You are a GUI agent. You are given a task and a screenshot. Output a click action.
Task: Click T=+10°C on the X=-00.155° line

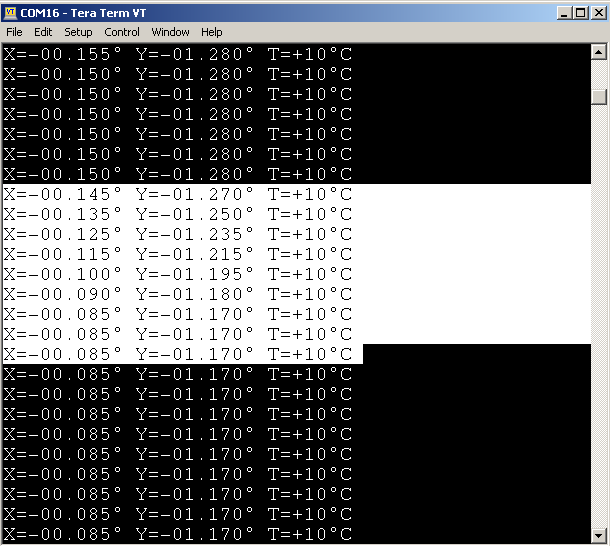pyautogui.click(x=310, y=54)
